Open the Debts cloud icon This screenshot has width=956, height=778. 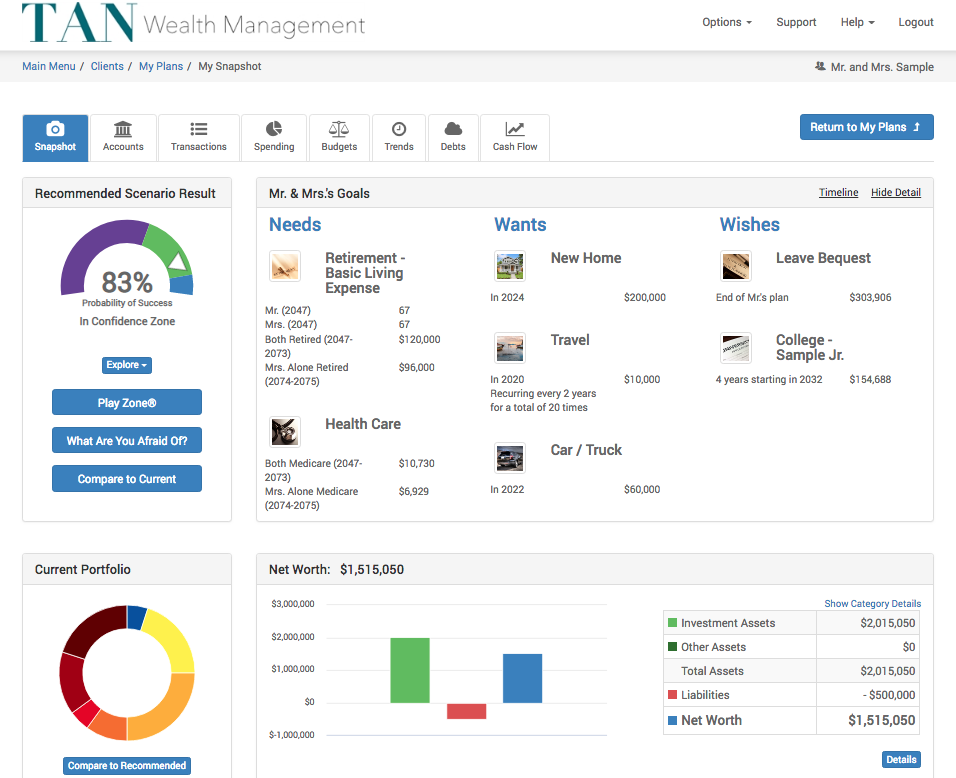tap(453, 131)
